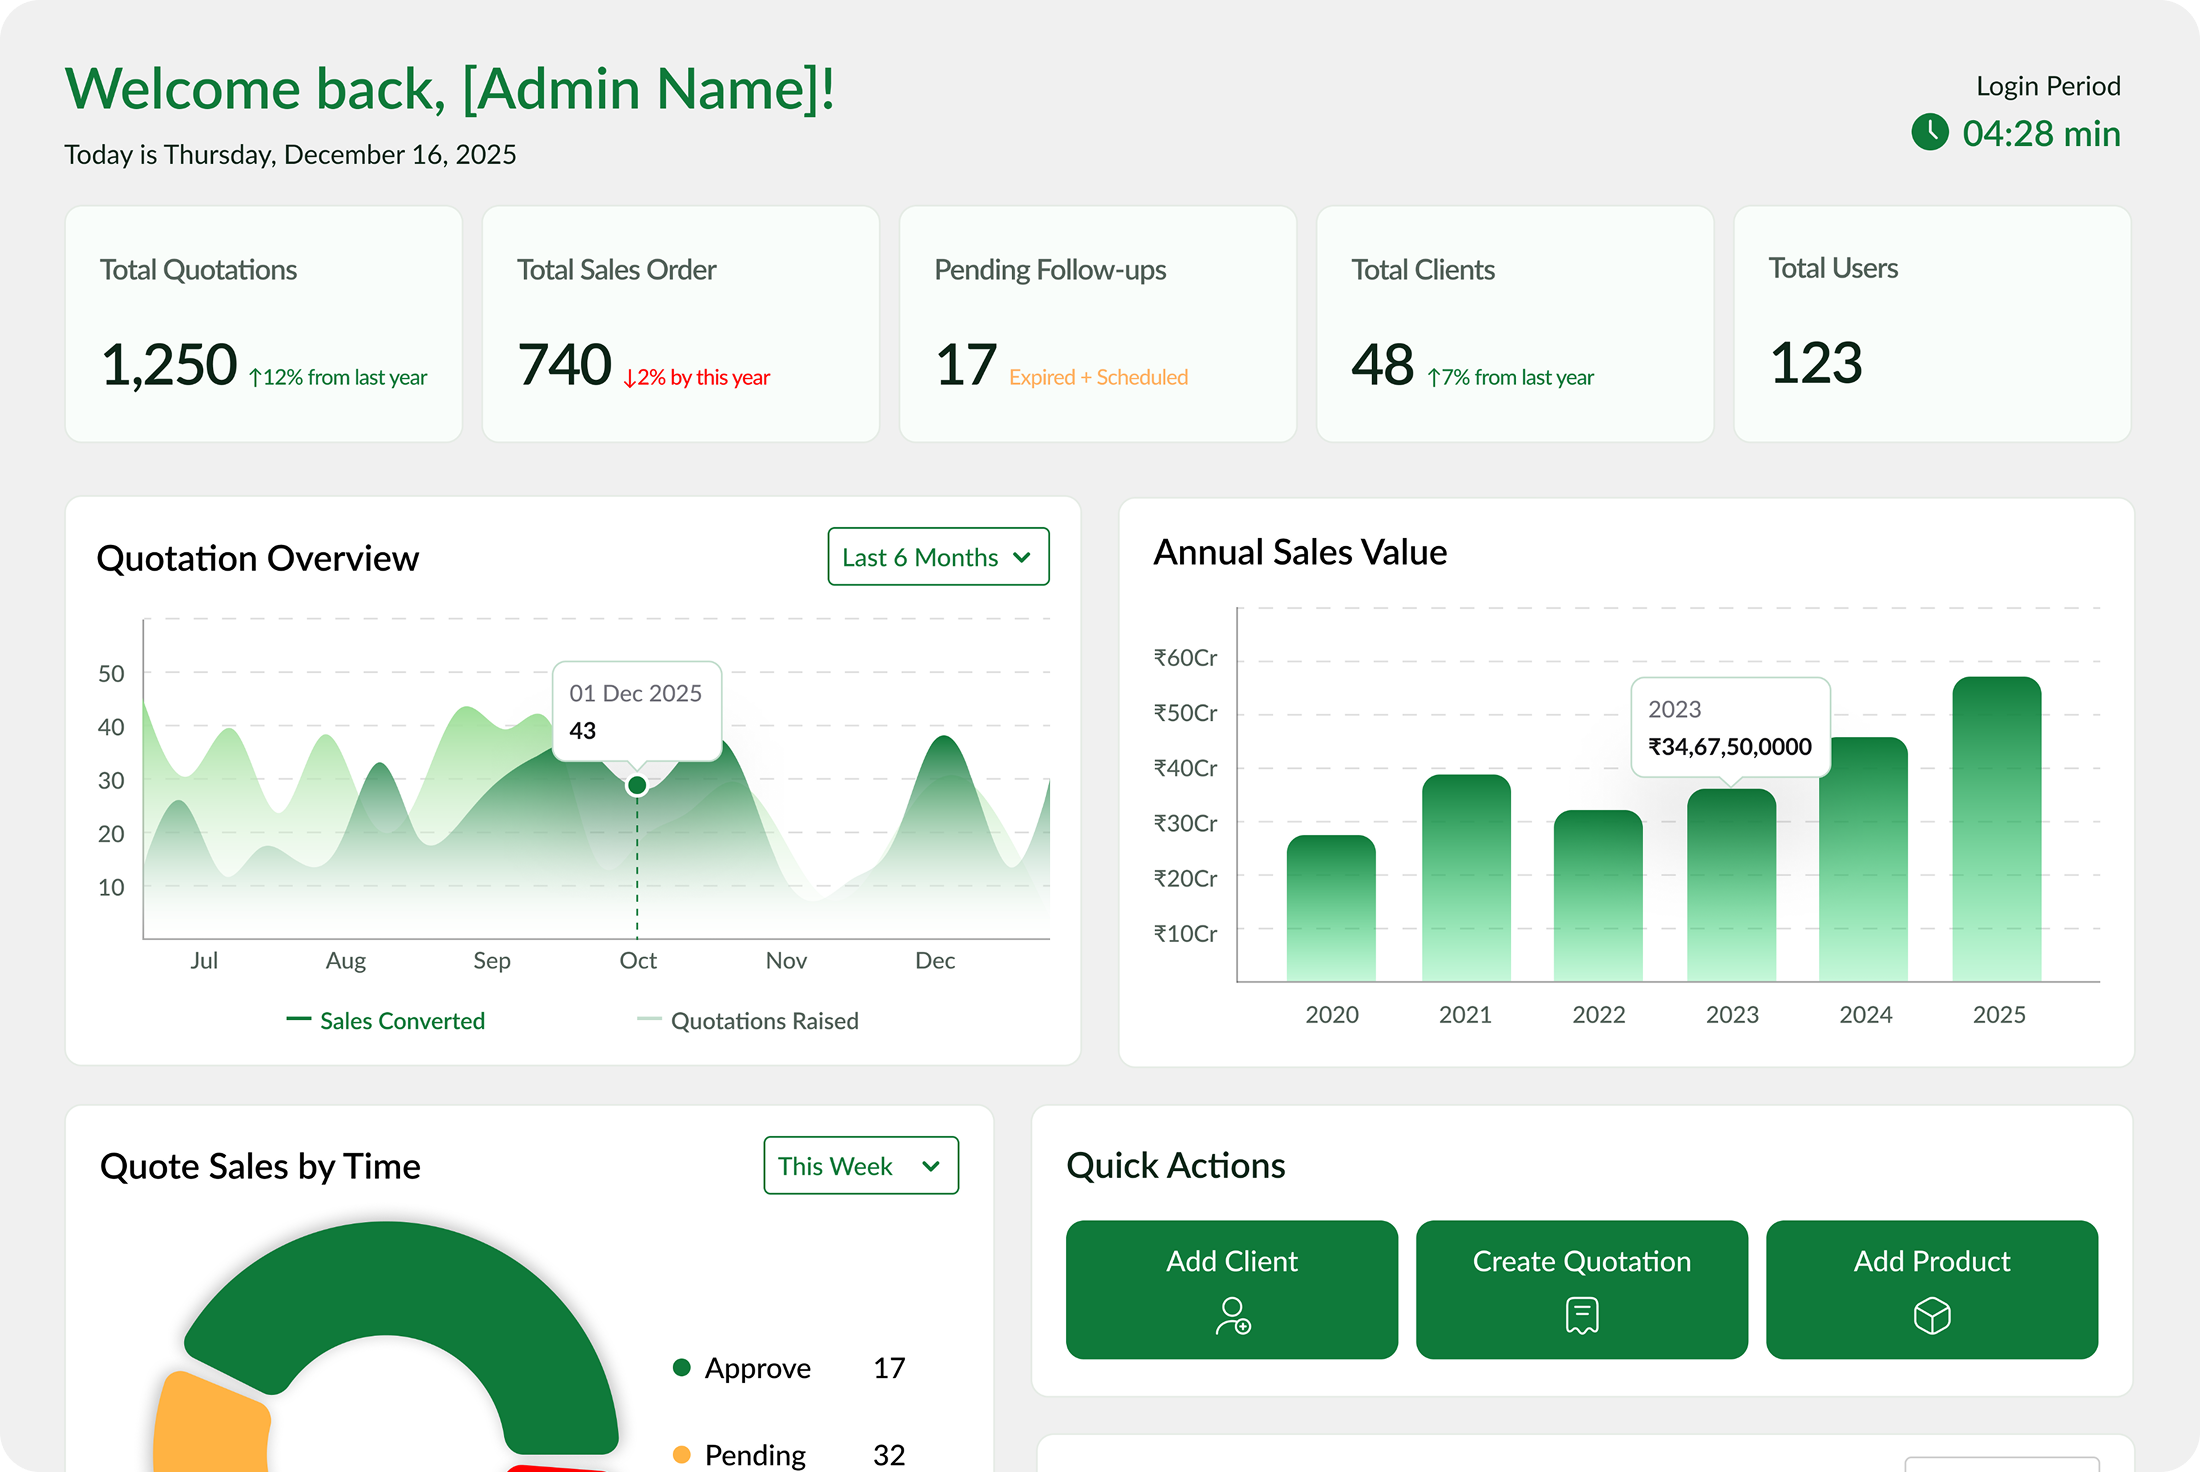Click the orange Pending legend dot
Image resolution: width=2200 pixels, height=1472 pixels.
coord(682,1454)
